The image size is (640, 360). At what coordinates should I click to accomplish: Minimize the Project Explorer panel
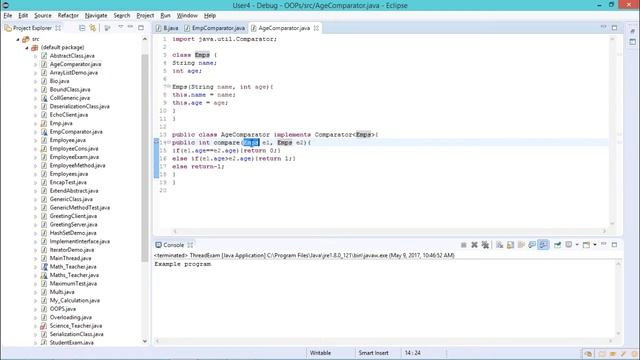[130, 27]
